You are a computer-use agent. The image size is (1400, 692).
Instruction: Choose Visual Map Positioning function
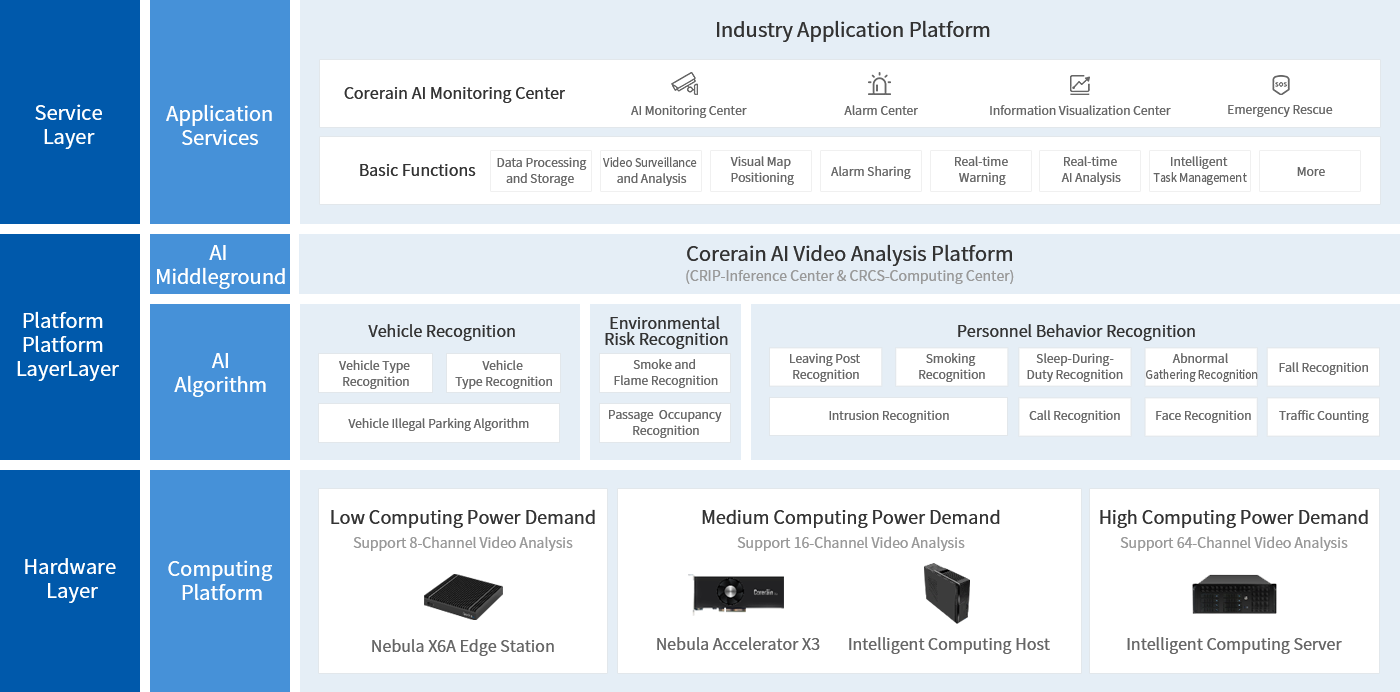[x=761, y=171]
